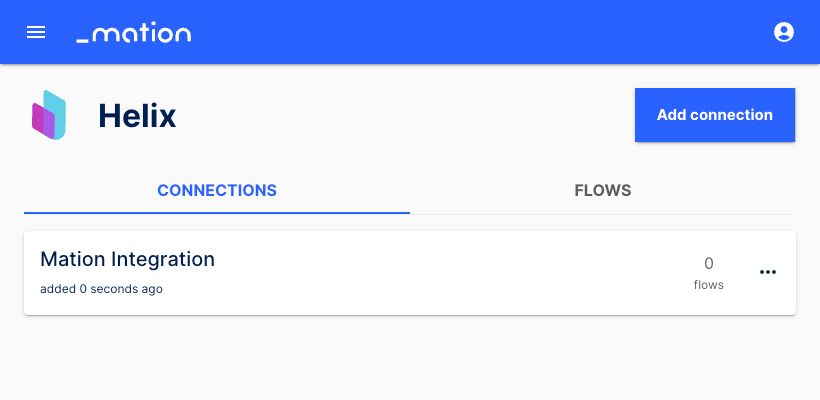This screenshot has width=820, height=400.
Task: Open the three-dot connection options menu
Action: (767, 272)
